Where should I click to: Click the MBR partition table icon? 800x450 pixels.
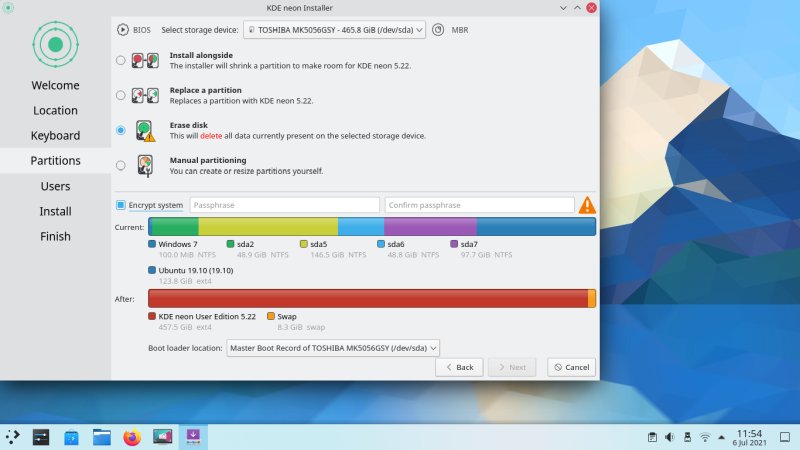tap(438, 30)
